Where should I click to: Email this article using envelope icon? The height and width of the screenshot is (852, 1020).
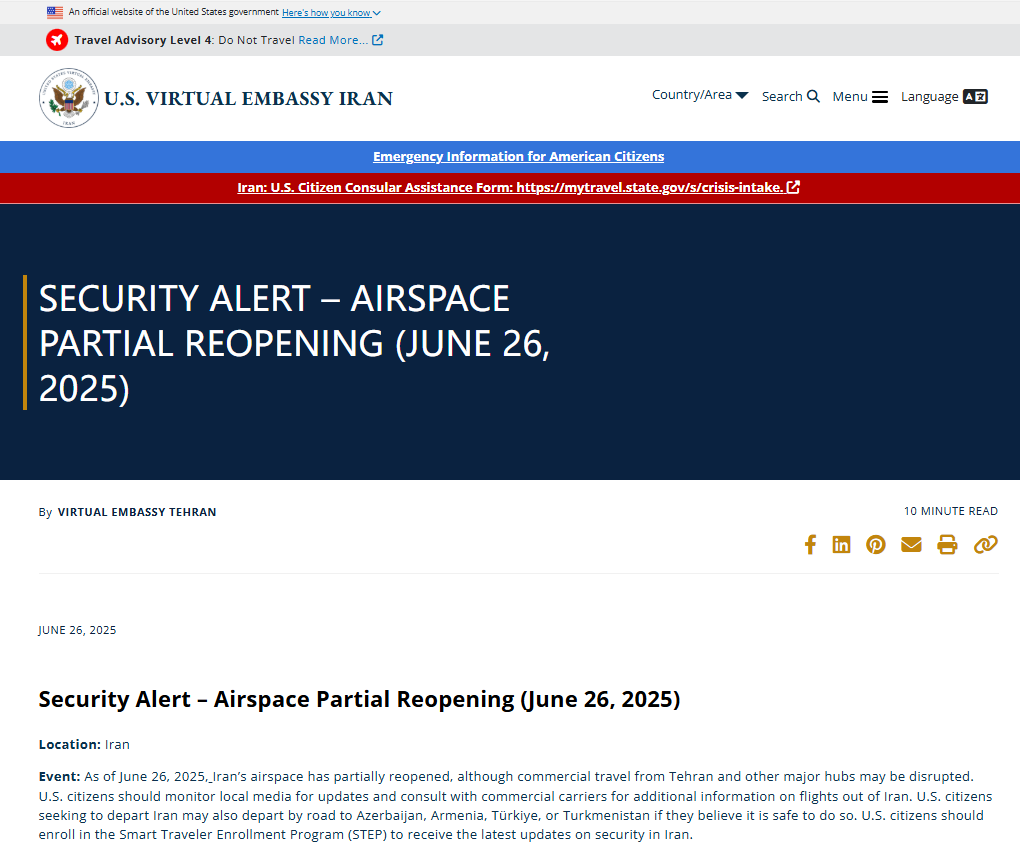(911, 545)
